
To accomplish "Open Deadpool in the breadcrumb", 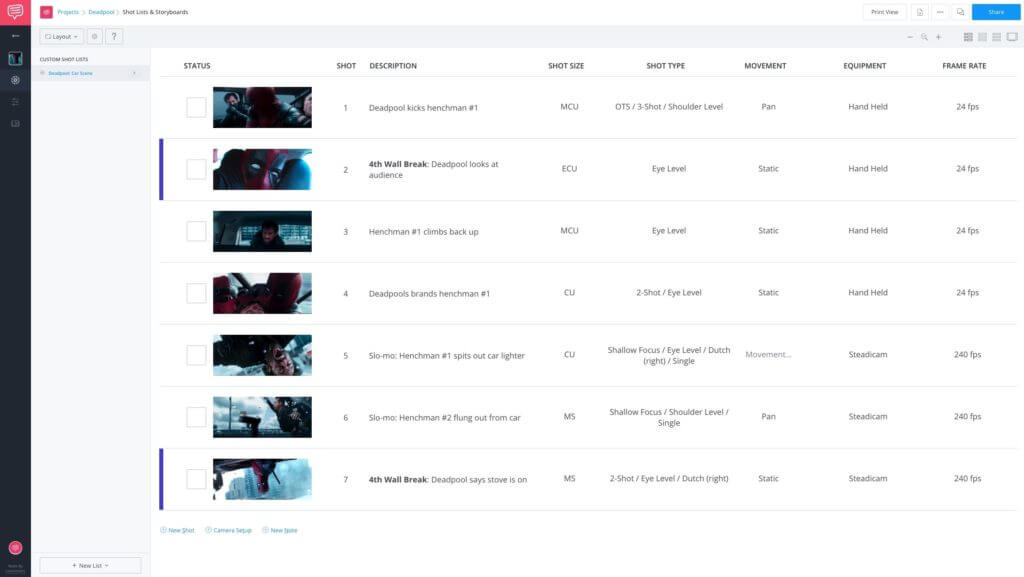I will tap(101, 12).
